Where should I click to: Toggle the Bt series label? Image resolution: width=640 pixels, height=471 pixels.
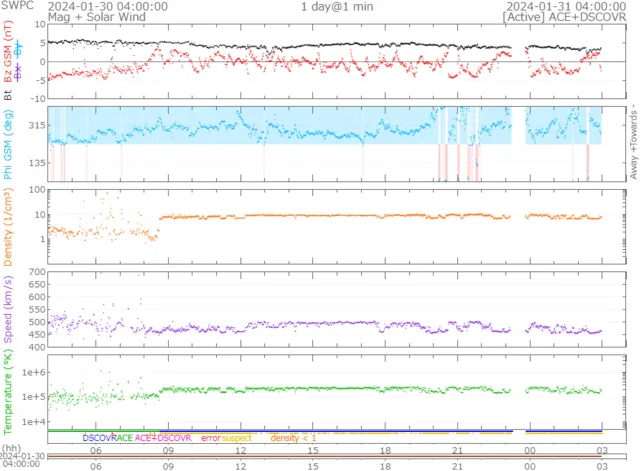tap(9, 94)
